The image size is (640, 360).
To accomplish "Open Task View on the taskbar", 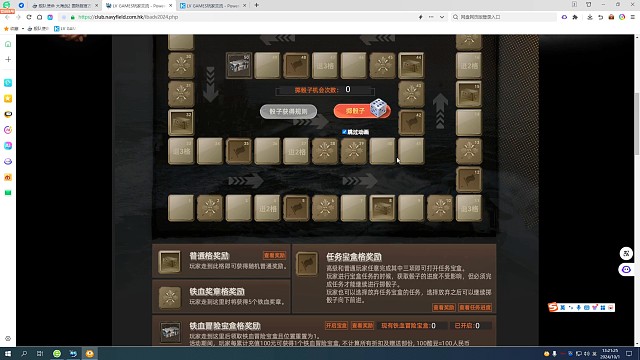I will coord(40,353).
